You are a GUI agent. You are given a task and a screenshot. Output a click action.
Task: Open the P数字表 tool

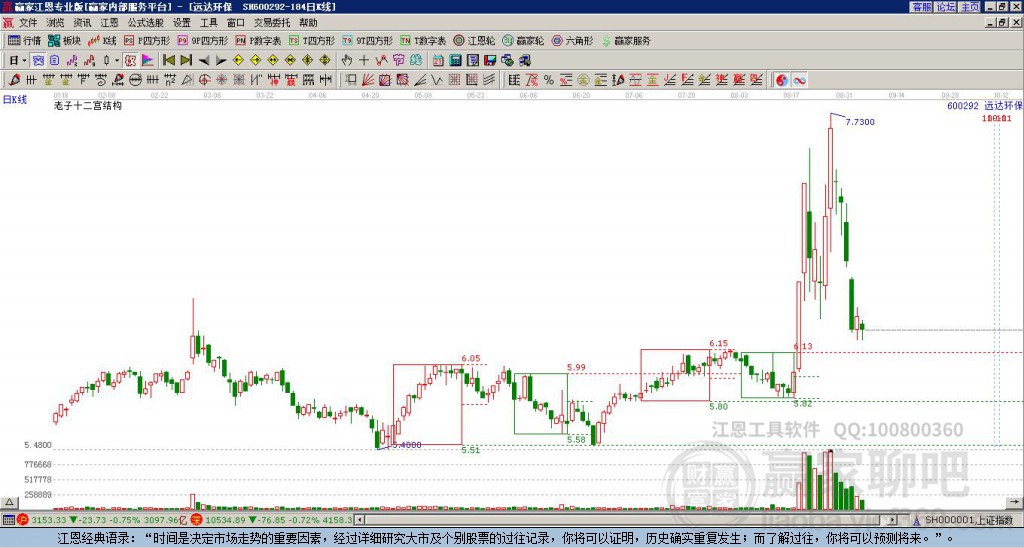[259, 40]
